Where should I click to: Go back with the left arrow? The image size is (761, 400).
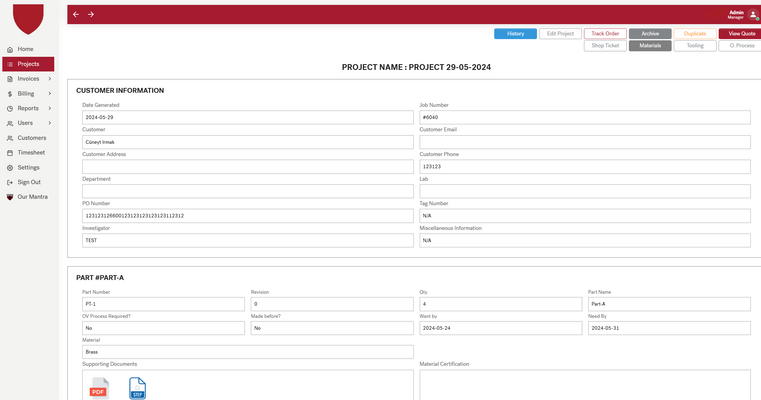(x=76, y=15)
